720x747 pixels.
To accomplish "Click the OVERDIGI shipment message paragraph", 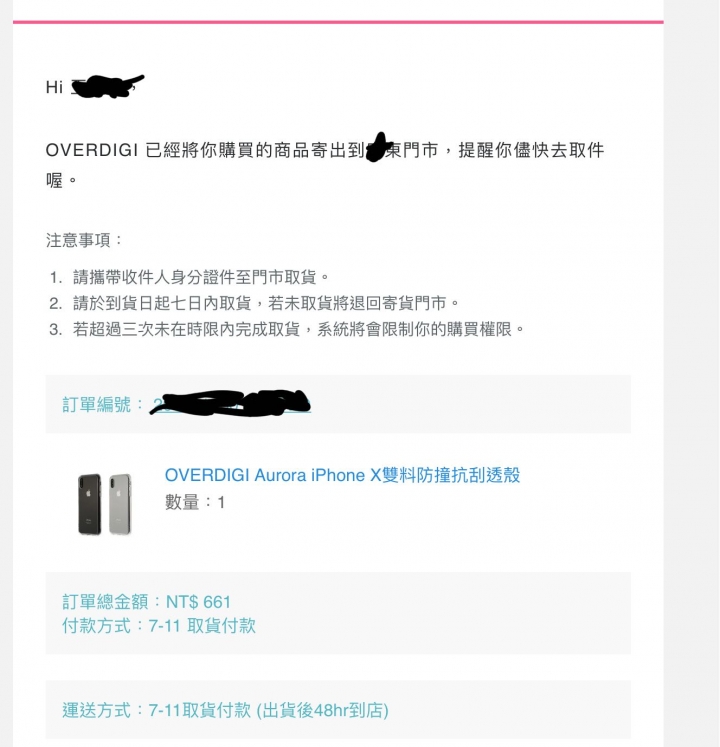I will coord(325,165).
